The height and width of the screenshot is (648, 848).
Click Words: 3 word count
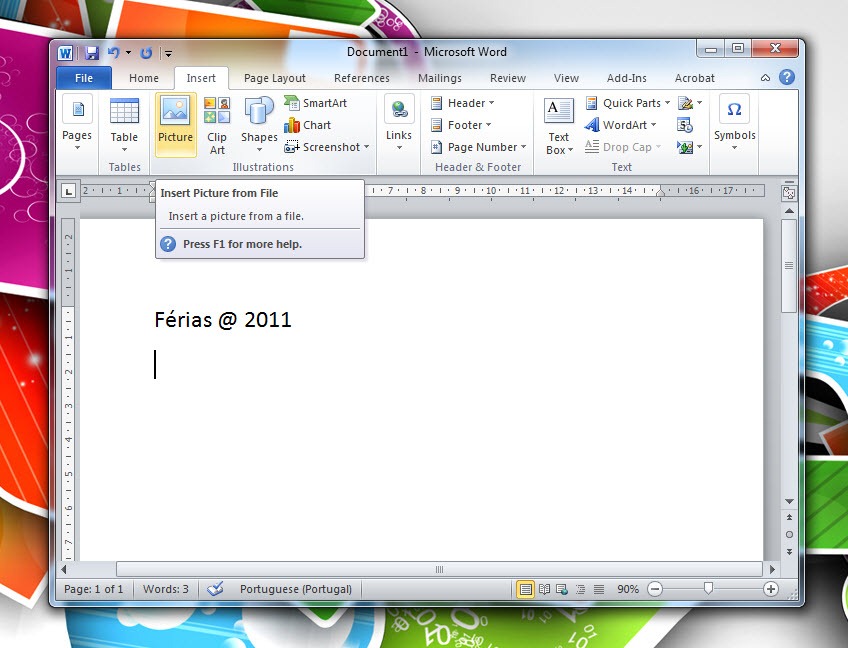165,589
